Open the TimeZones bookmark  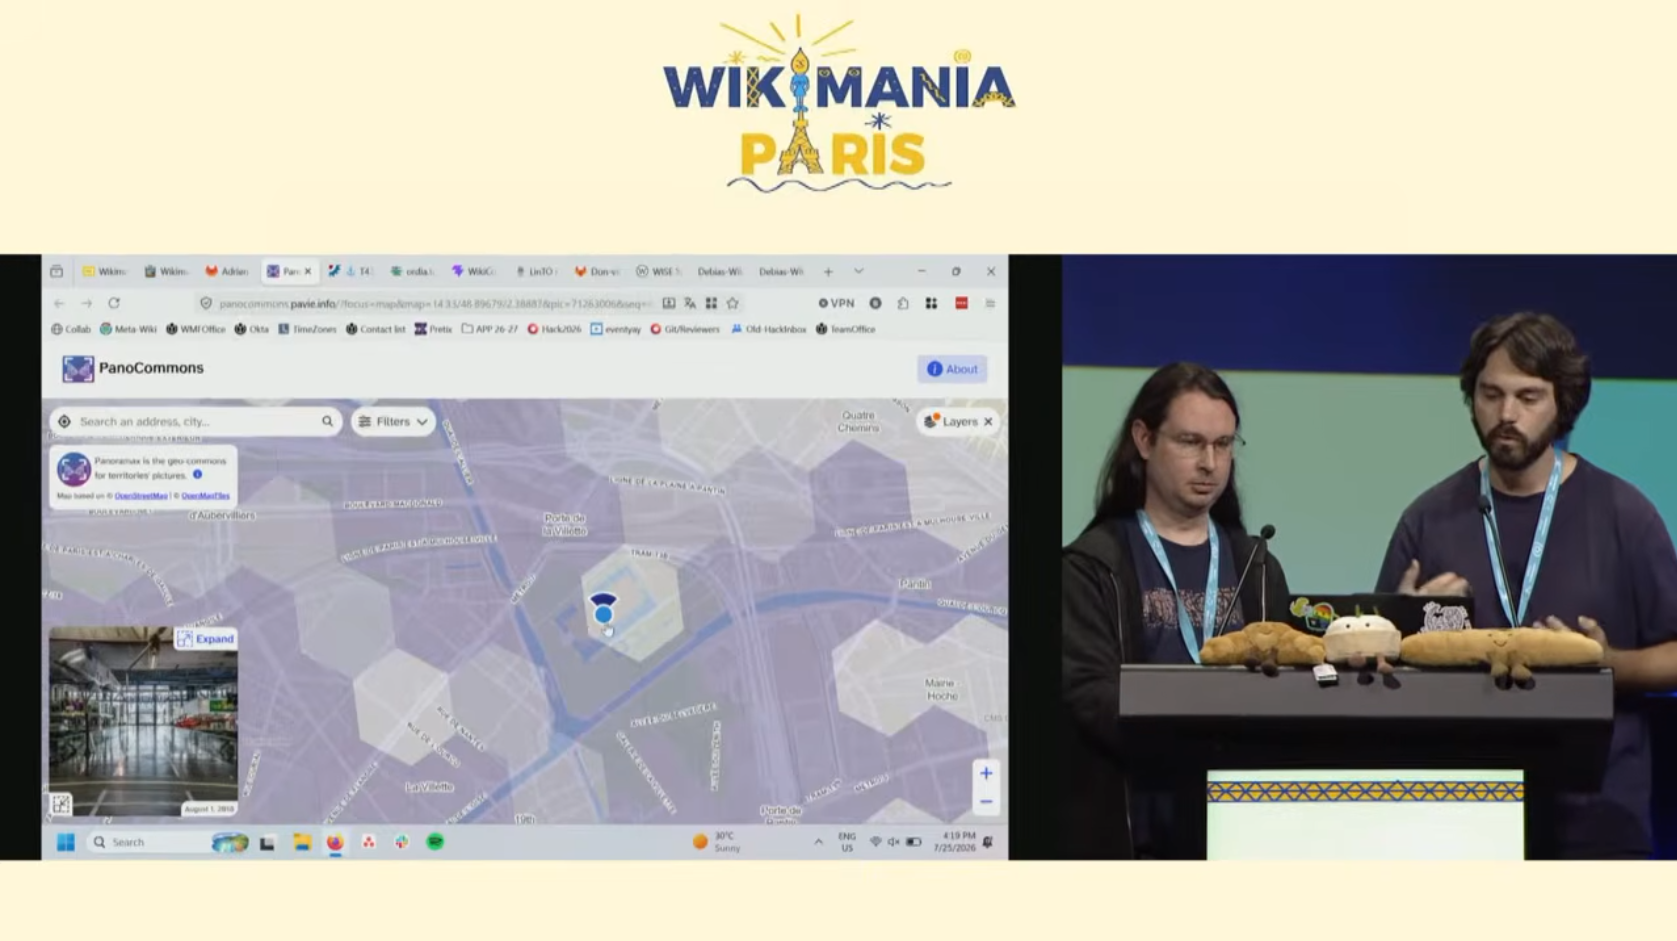[x=307, y=329]
